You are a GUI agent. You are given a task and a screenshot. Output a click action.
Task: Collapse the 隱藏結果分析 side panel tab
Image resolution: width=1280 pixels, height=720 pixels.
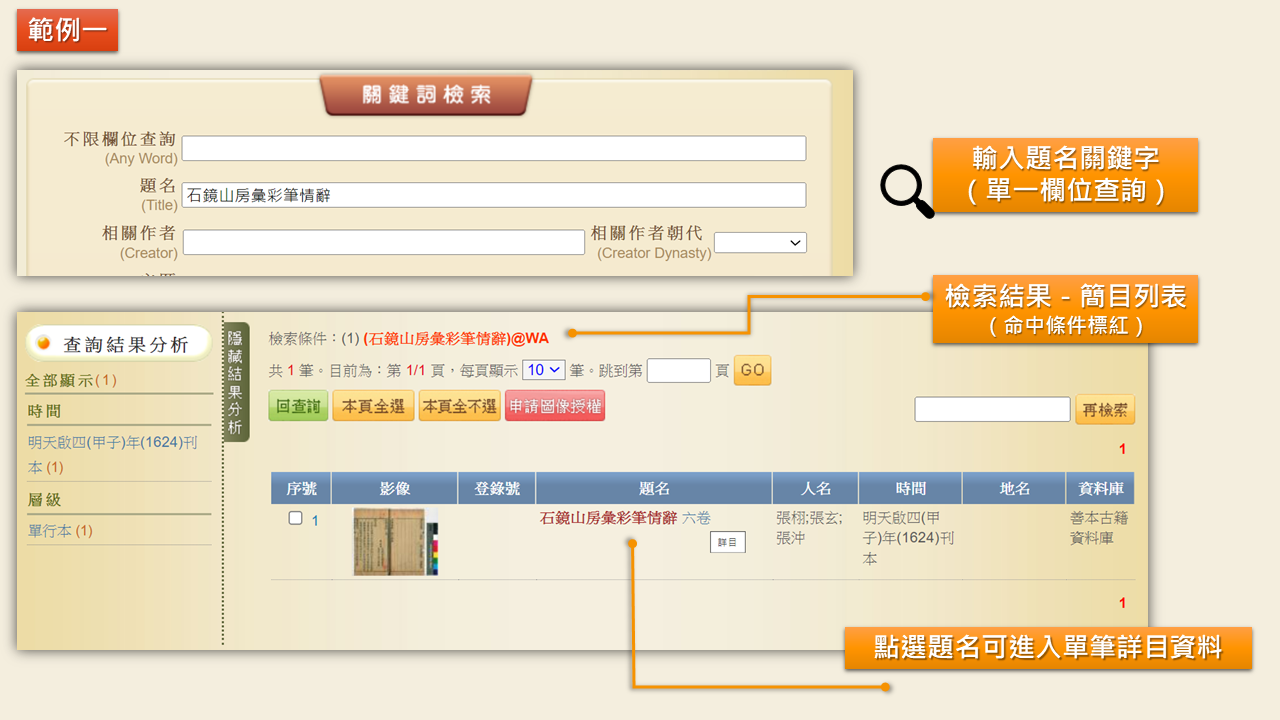(235, 382)
